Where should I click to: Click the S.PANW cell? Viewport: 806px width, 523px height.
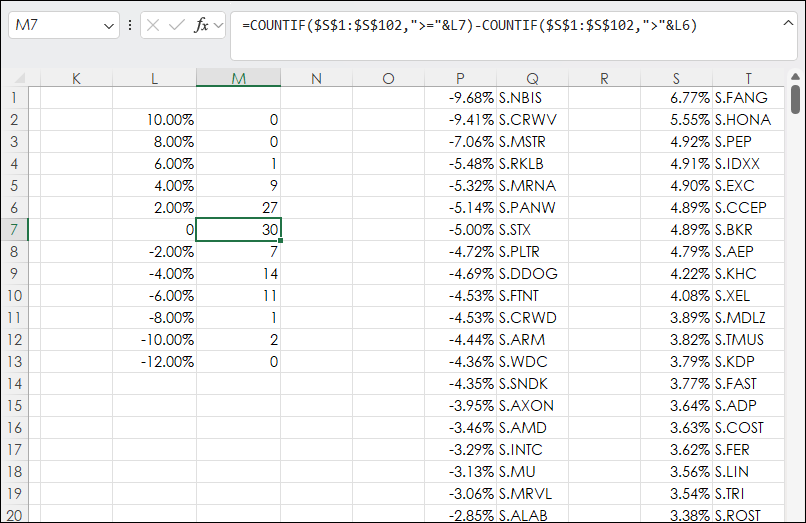tap(533, 208)
